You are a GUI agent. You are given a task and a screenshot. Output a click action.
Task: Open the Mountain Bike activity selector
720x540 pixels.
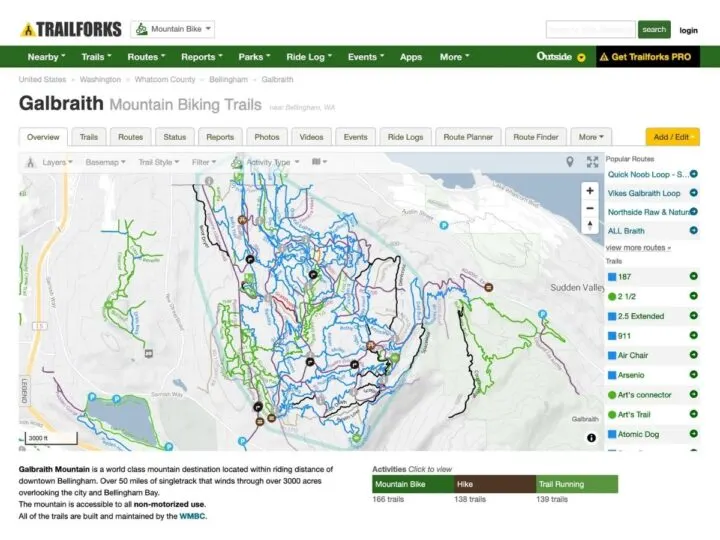coord(173,29)
